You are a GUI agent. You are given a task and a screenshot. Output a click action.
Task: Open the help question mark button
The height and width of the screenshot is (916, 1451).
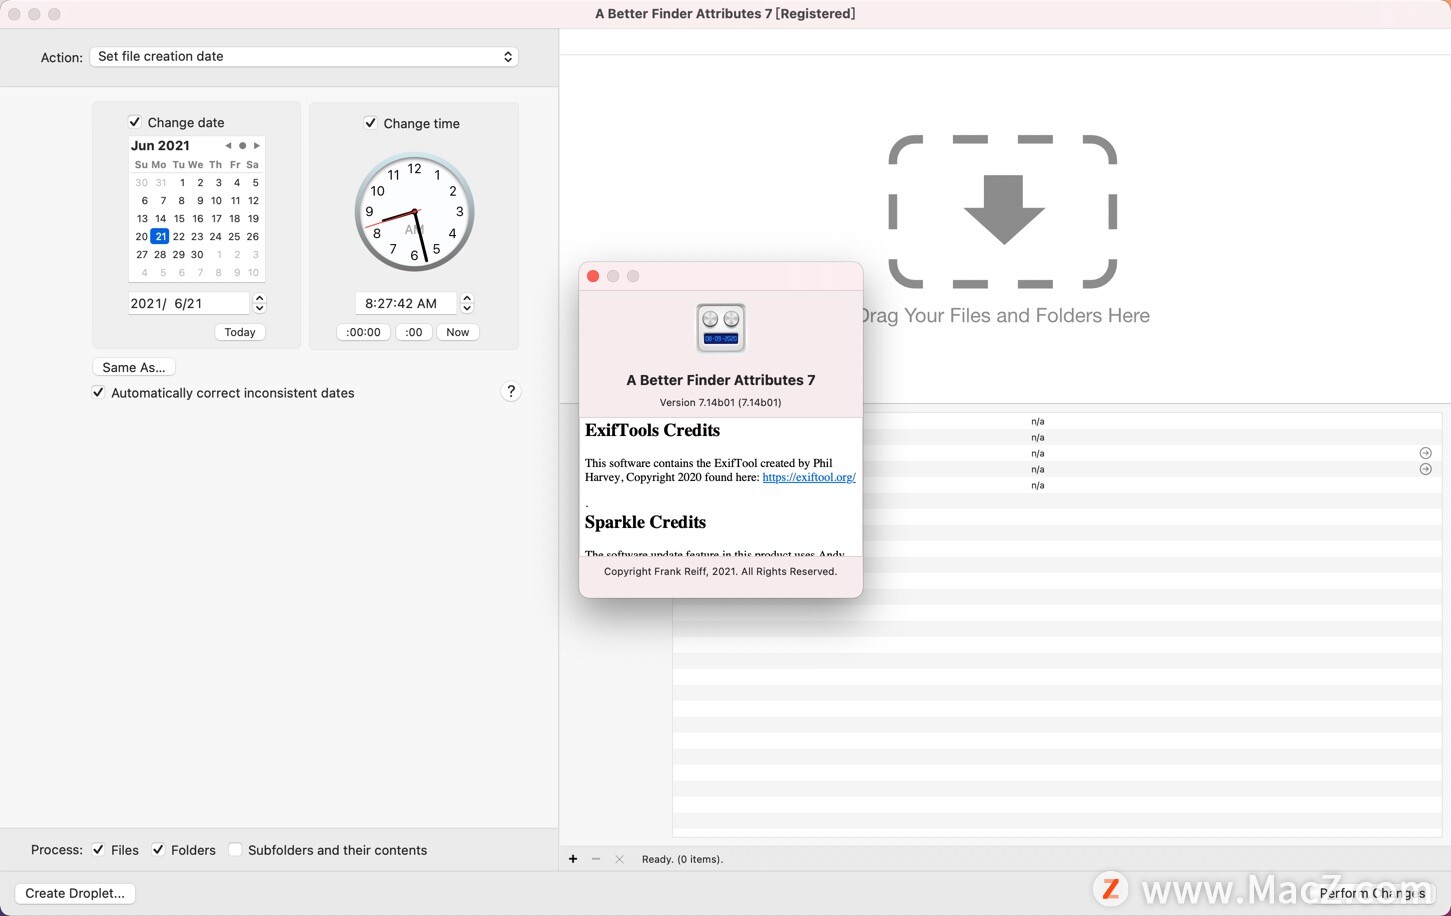click(511, 392)
